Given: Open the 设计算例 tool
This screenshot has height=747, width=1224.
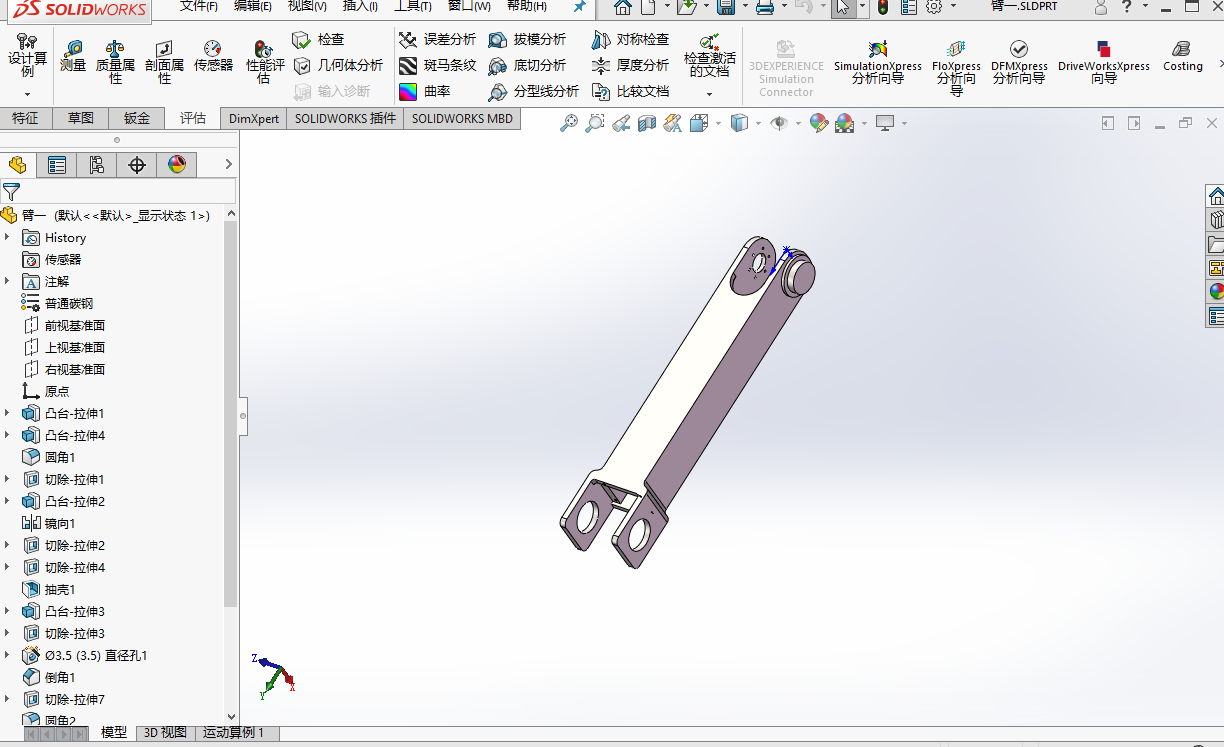Looking at the screenshot, I should [27, 57].
